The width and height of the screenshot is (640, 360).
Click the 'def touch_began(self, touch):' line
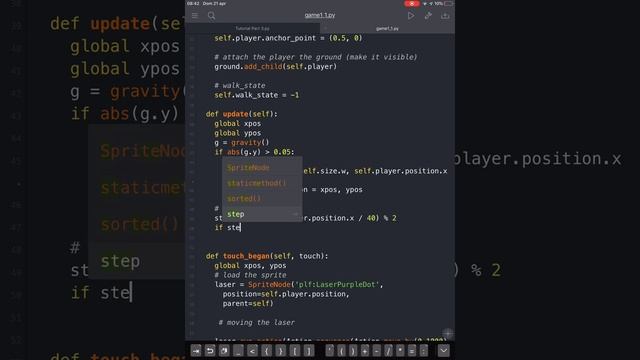click(x=267, y=256)
